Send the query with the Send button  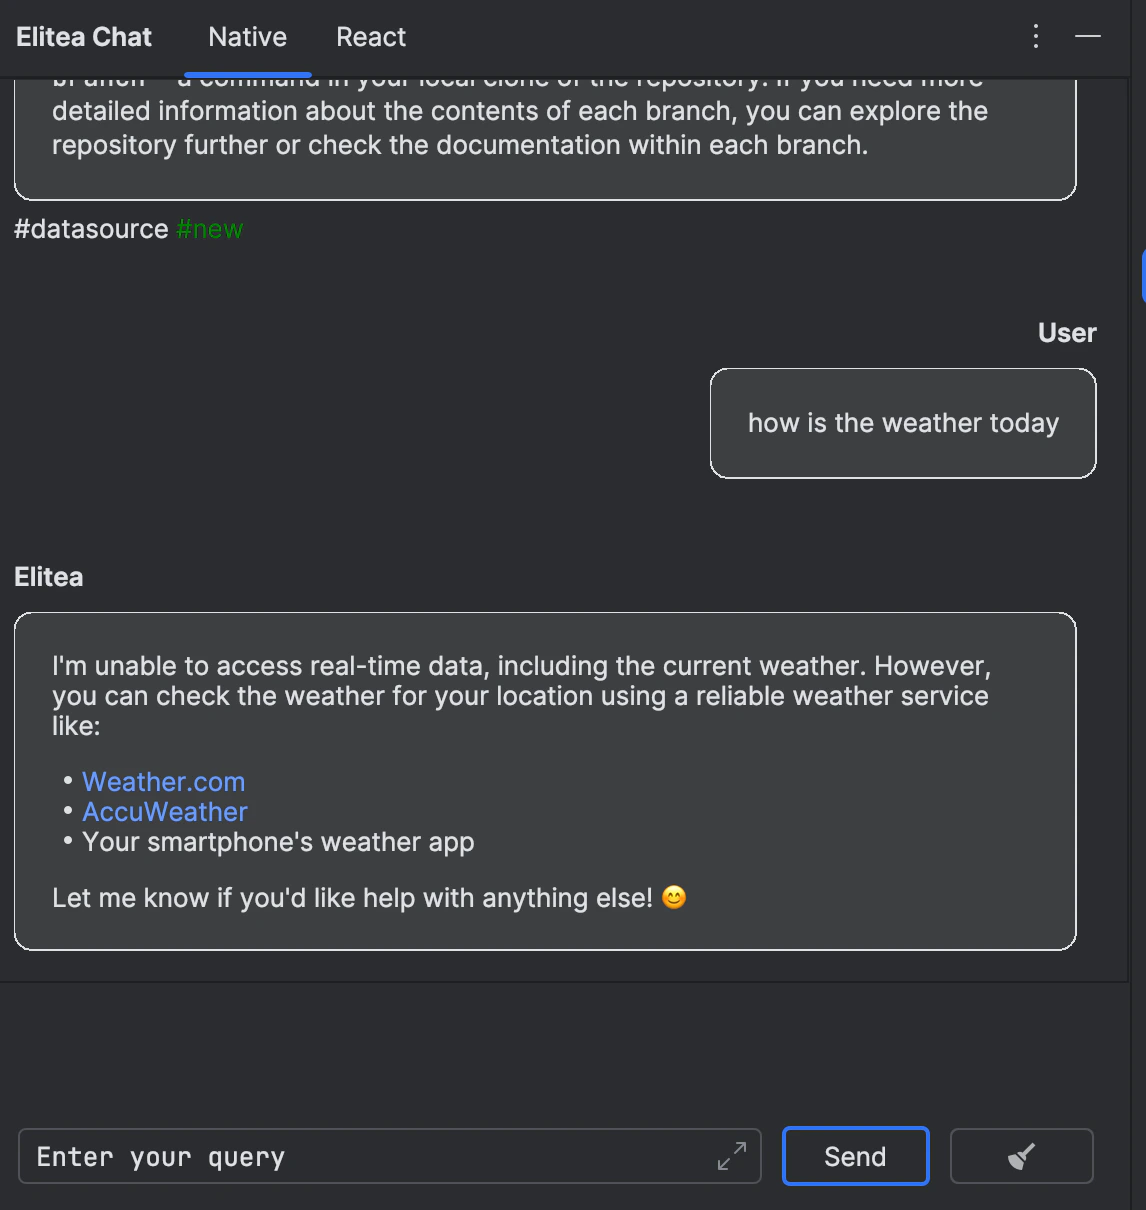click(x=855, y=1156)
